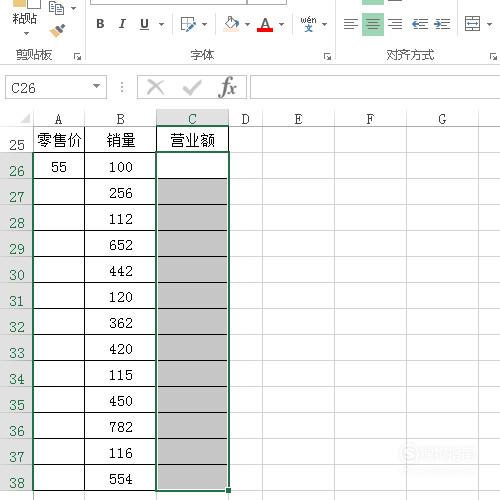This screenshot has height=500, width=500.
Task: Select the cell containing 256
Action: (120, 192)
